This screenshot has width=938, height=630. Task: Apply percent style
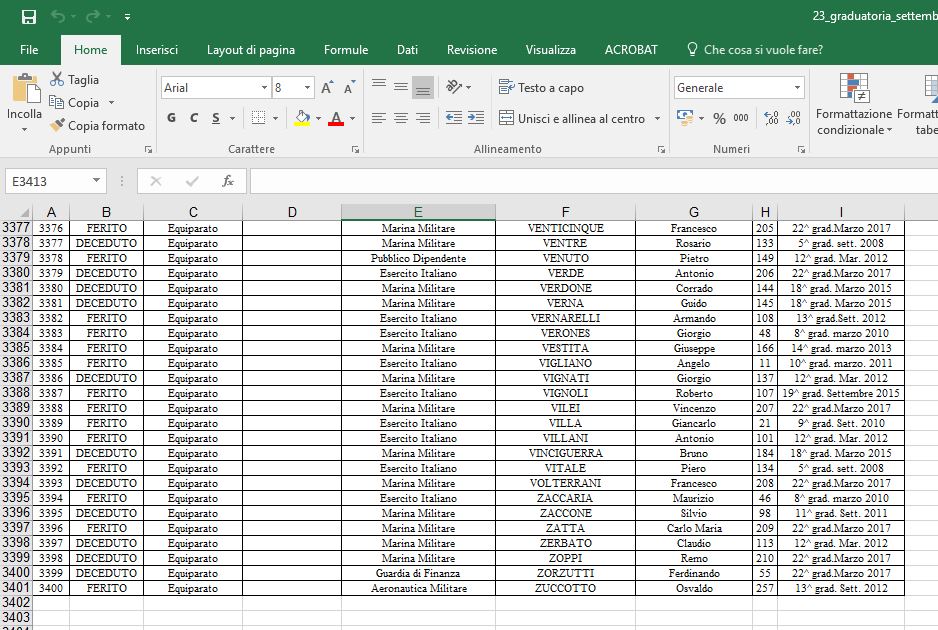719,118
